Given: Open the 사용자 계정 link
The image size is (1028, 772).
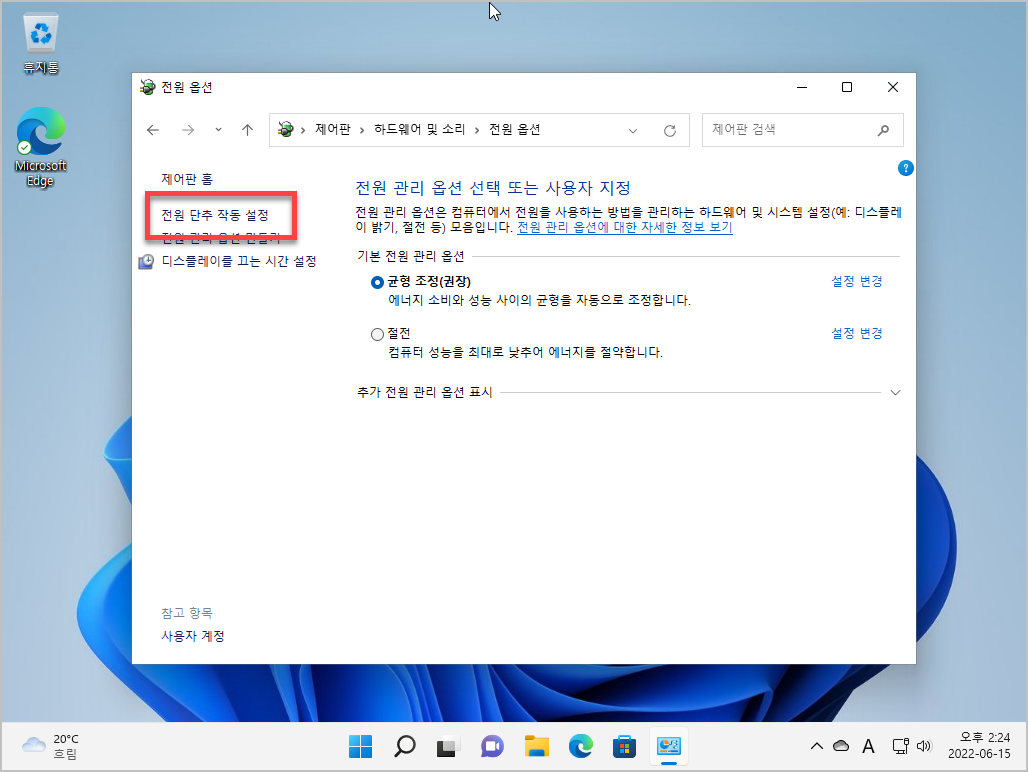Looking at the screenshot, I should (191, 636).
